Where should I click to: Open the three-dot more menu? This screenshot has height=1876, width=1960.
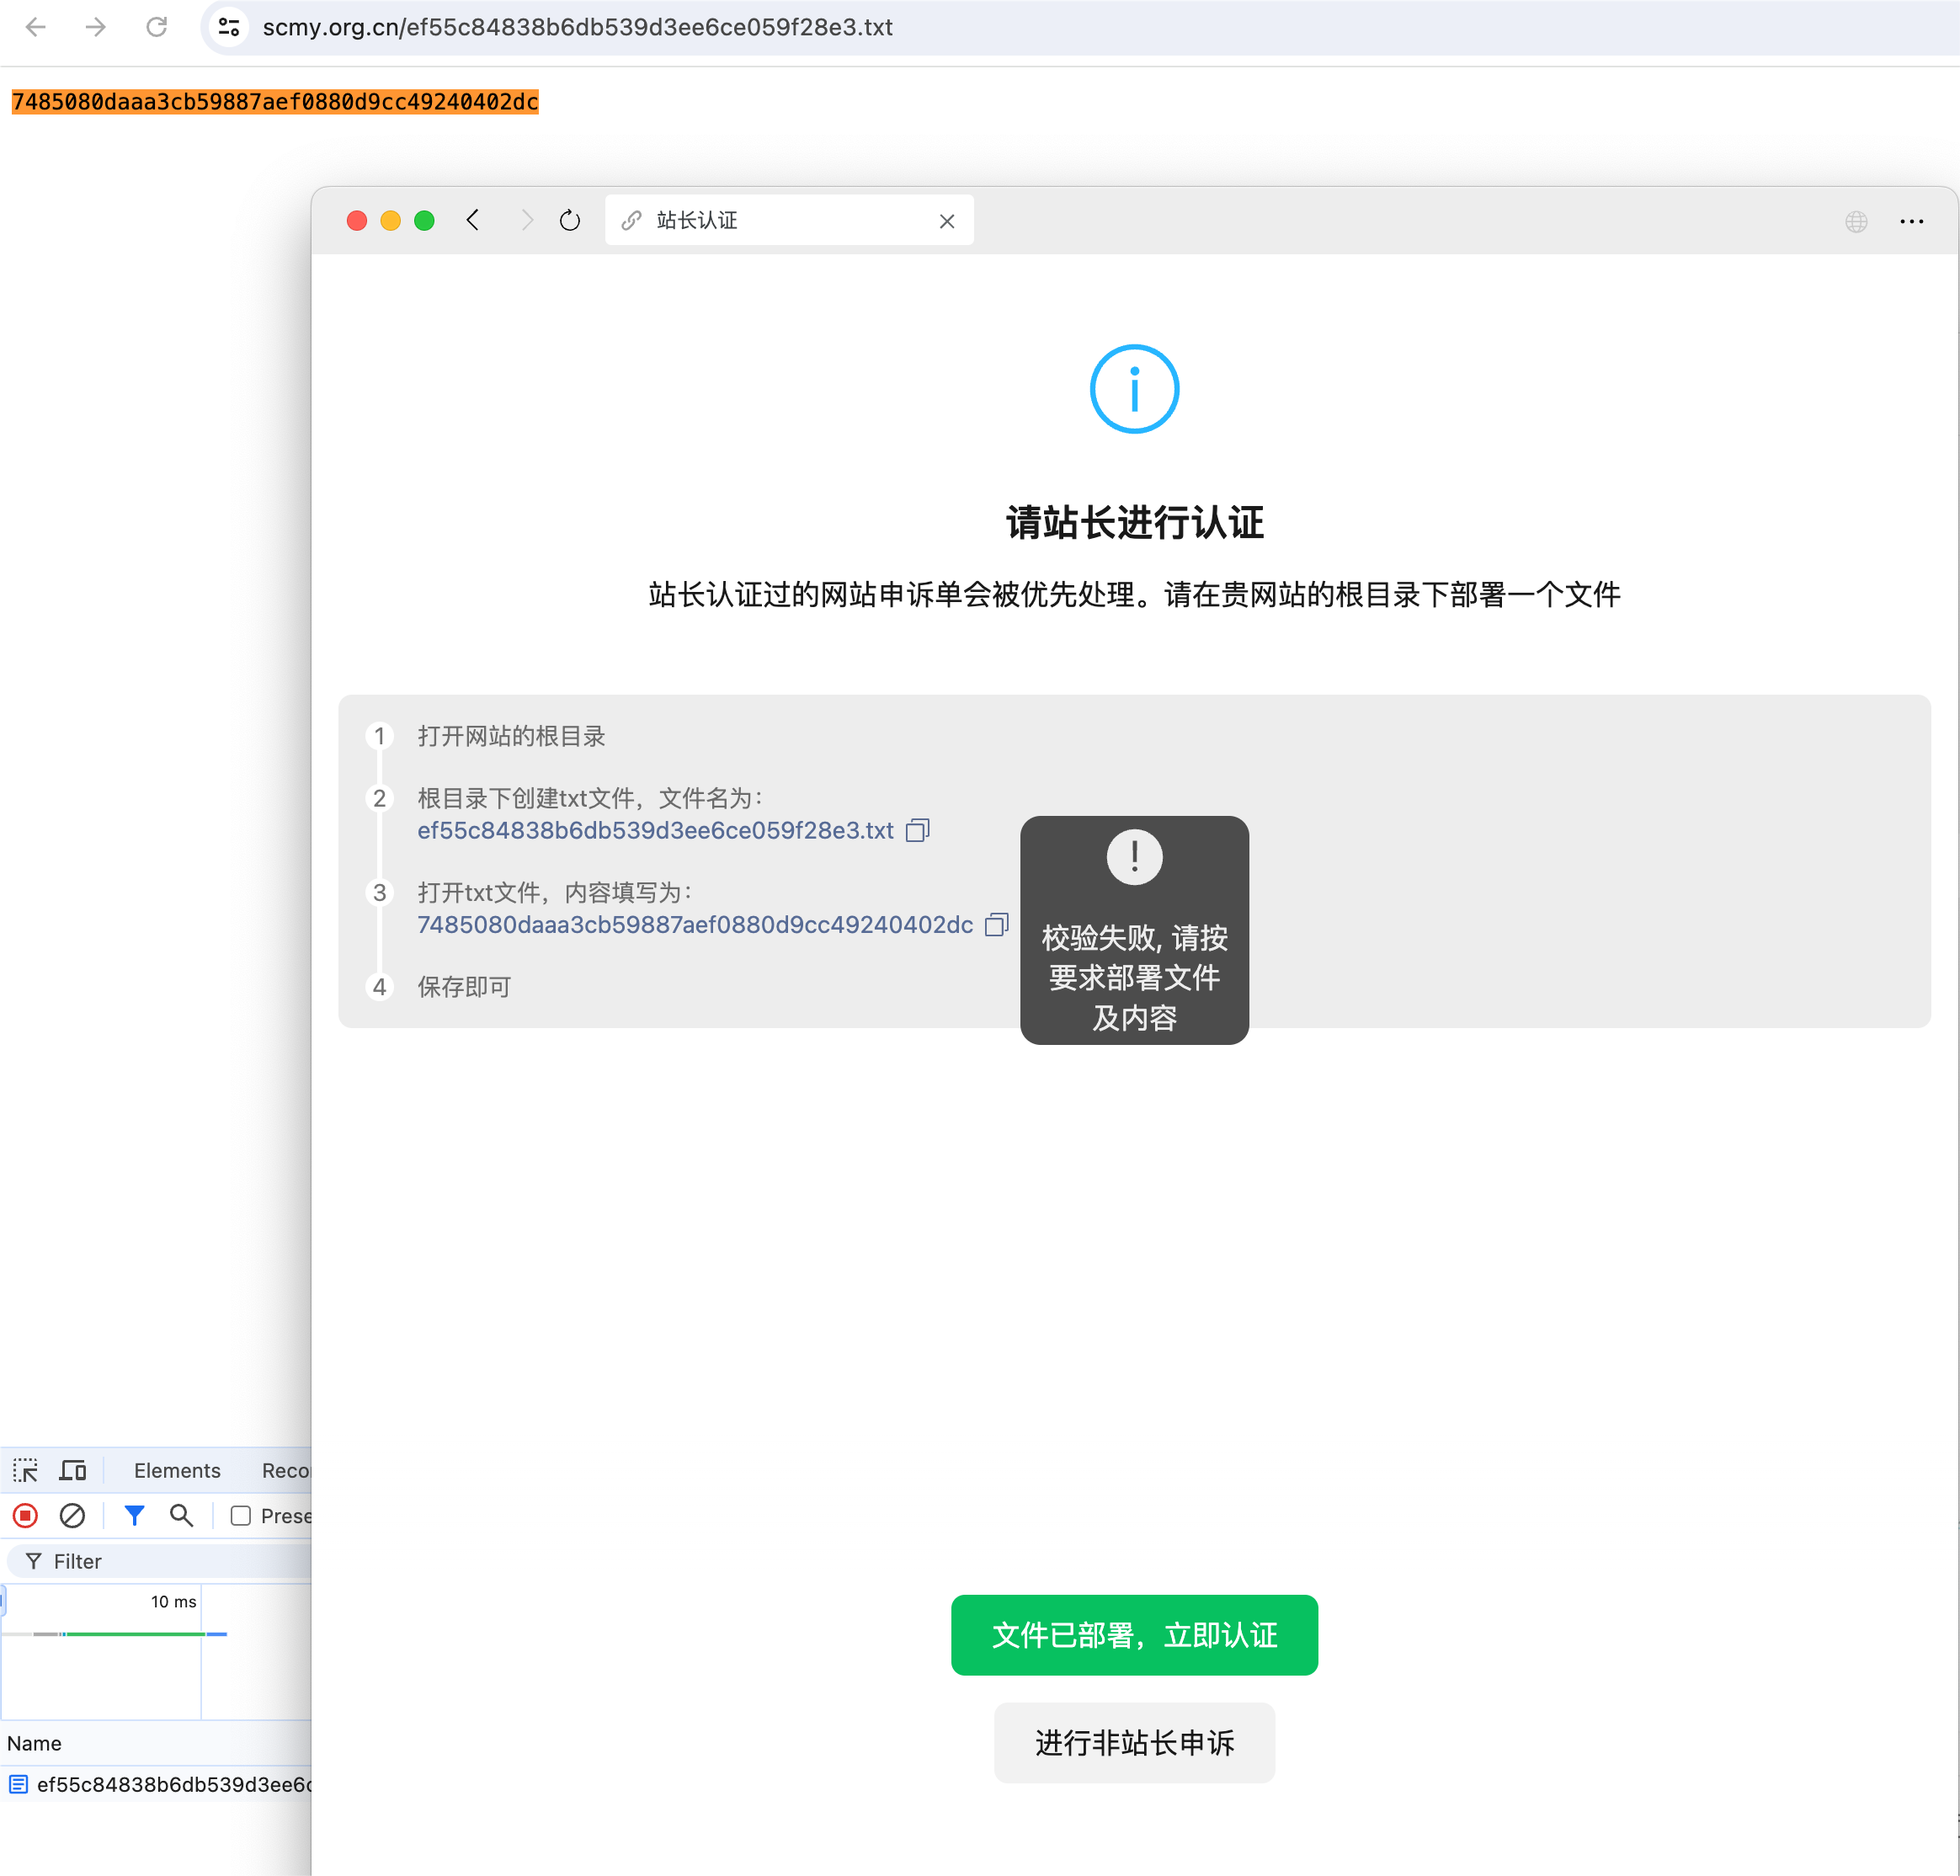(1911, 222)
